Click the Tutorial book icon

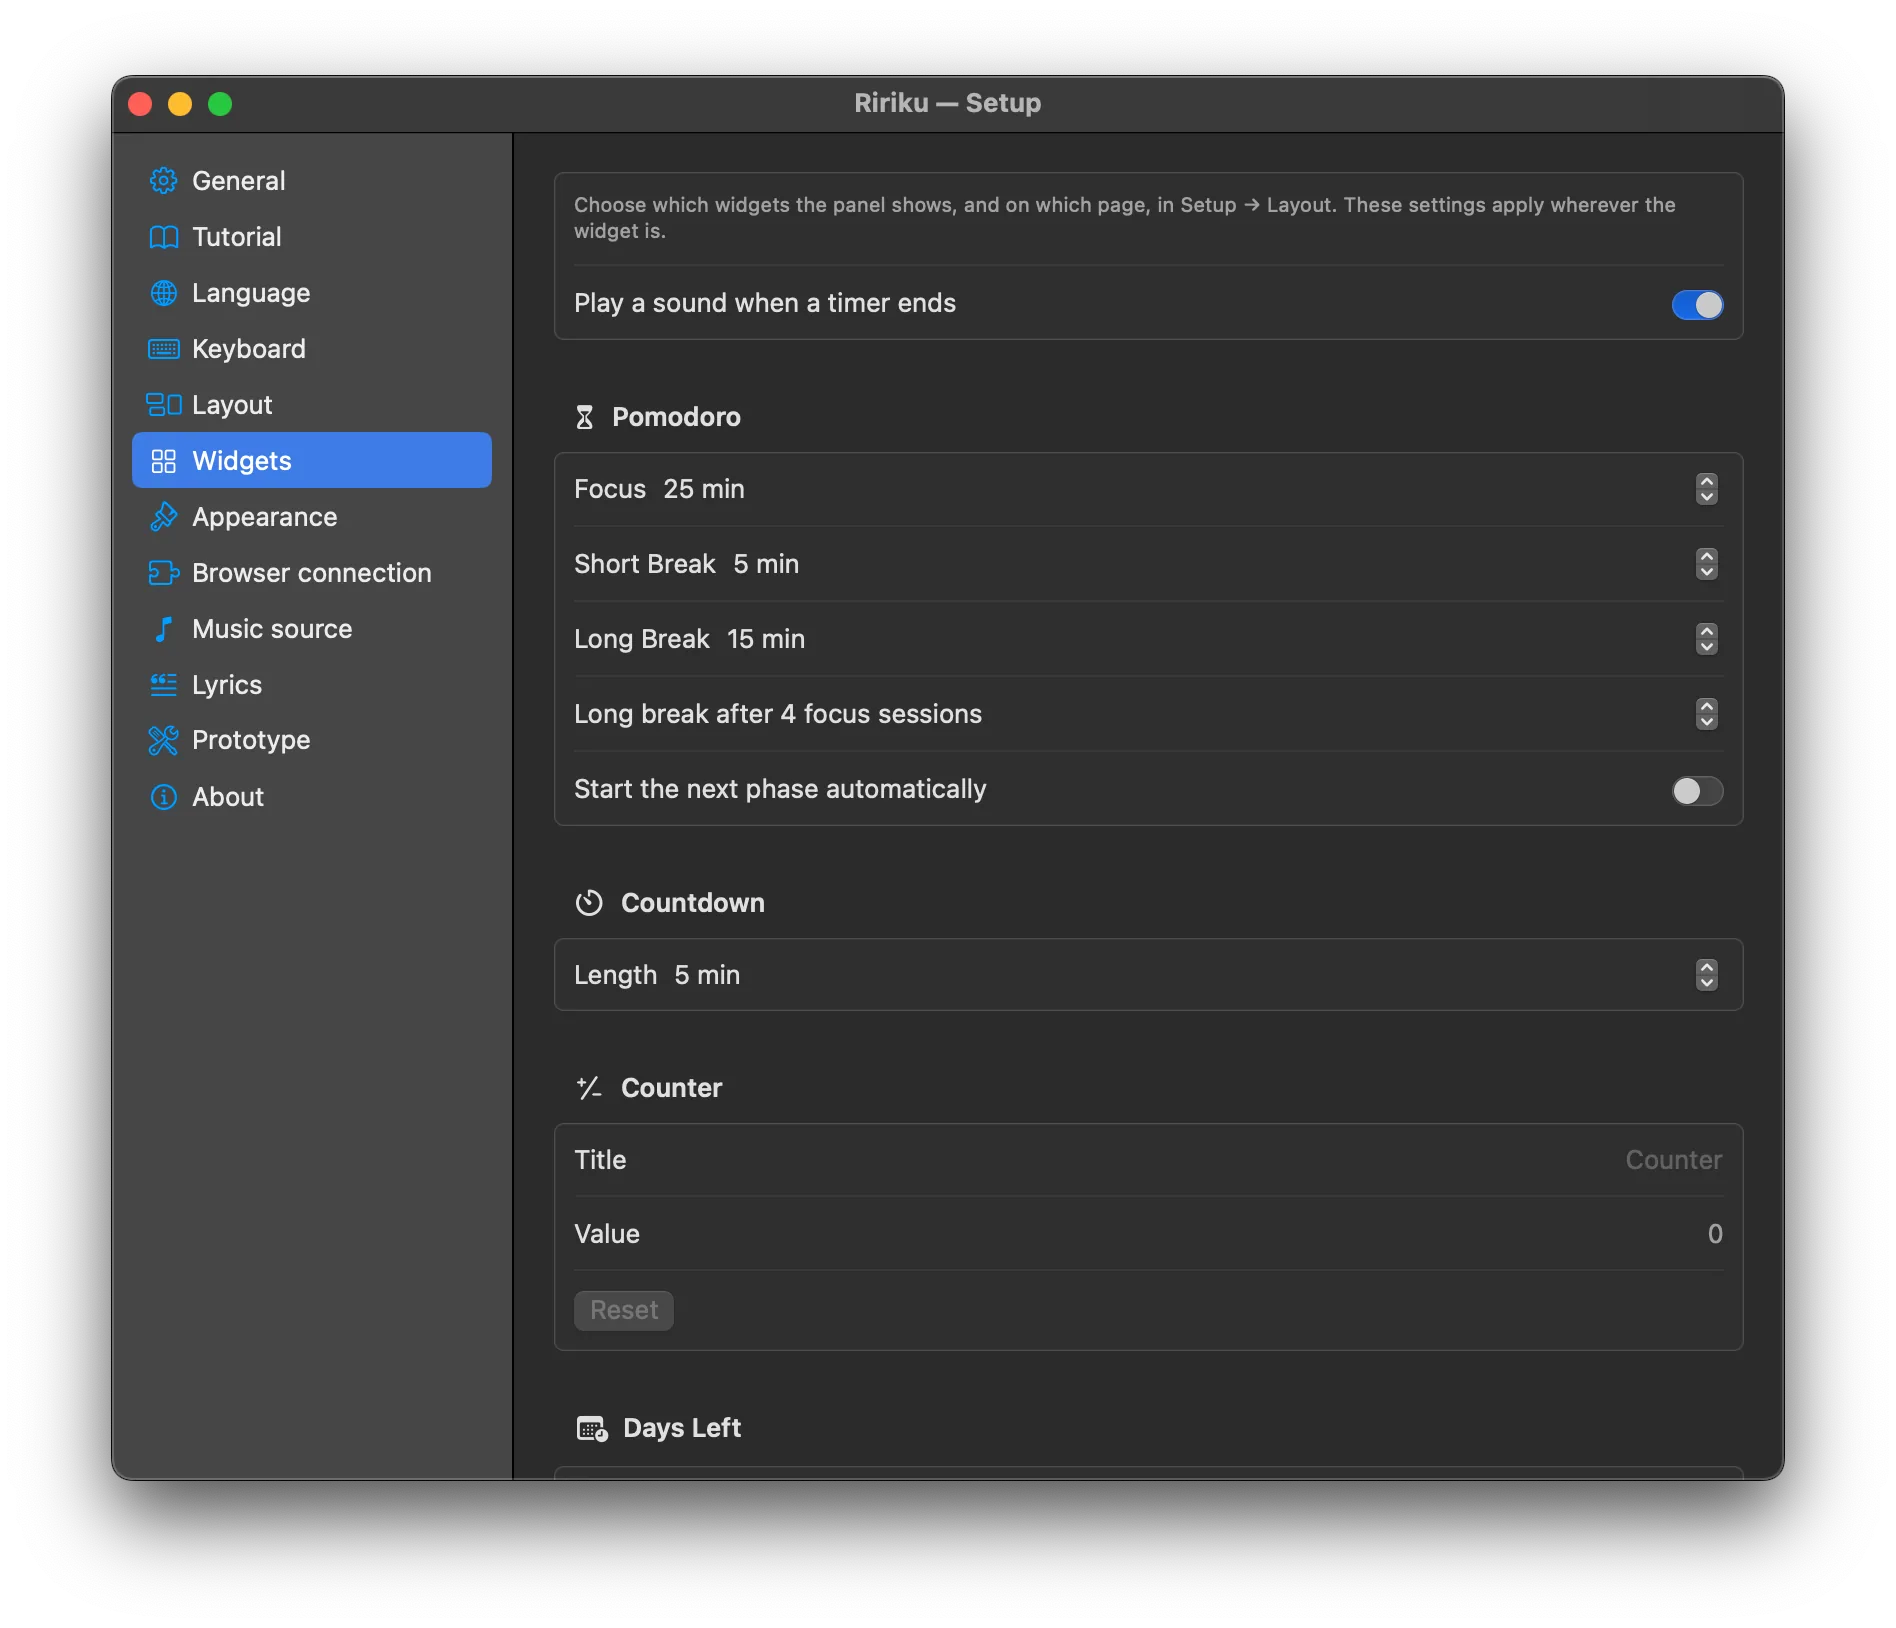pos(163,237)
